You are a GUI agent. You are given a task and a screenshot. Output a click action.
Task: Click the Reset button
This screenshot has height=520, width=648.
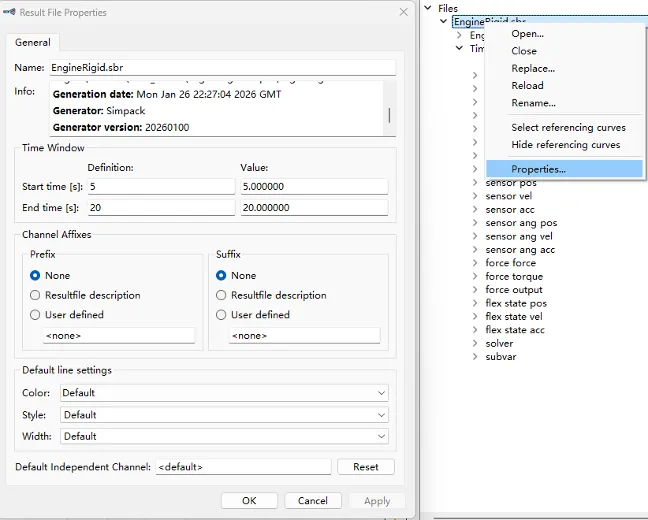point(365,467)
